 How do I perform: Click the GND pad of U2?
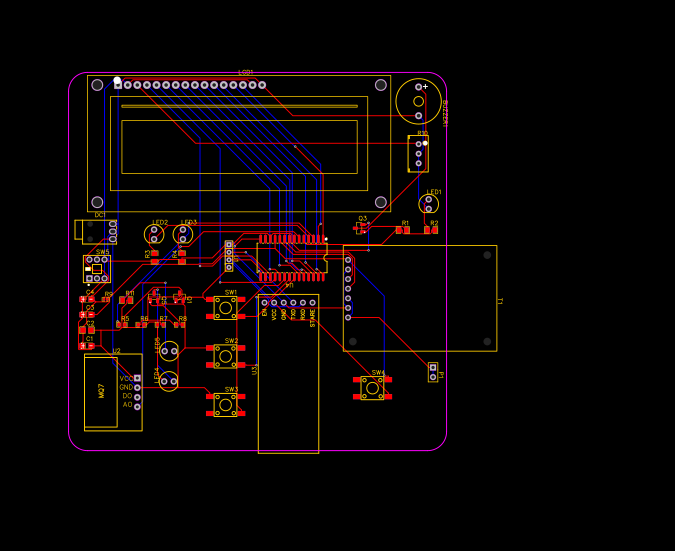click(137, 387)
